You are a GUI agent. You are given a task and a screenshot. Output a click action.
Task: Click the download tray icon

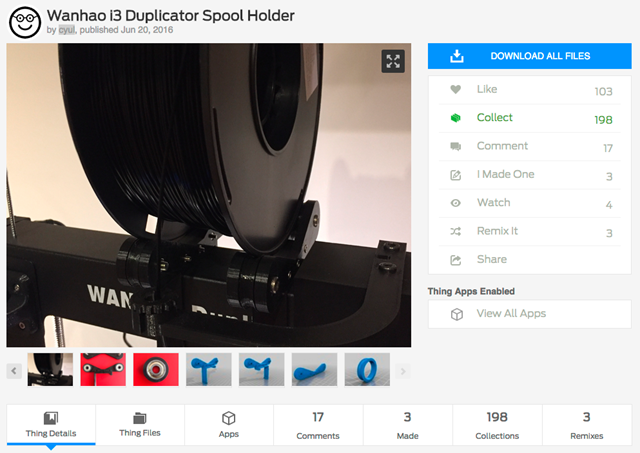456,56
